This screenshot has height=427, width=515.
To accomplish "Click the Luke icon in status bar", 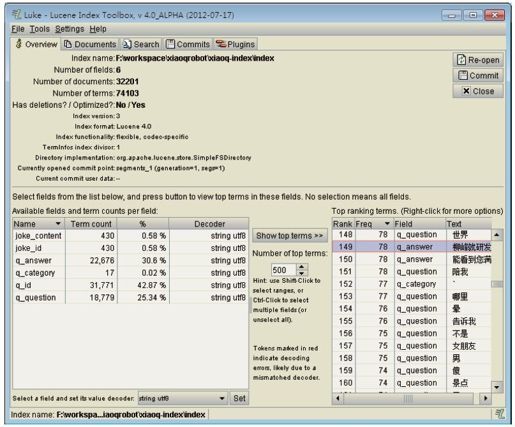I will (x=500, y=414).
